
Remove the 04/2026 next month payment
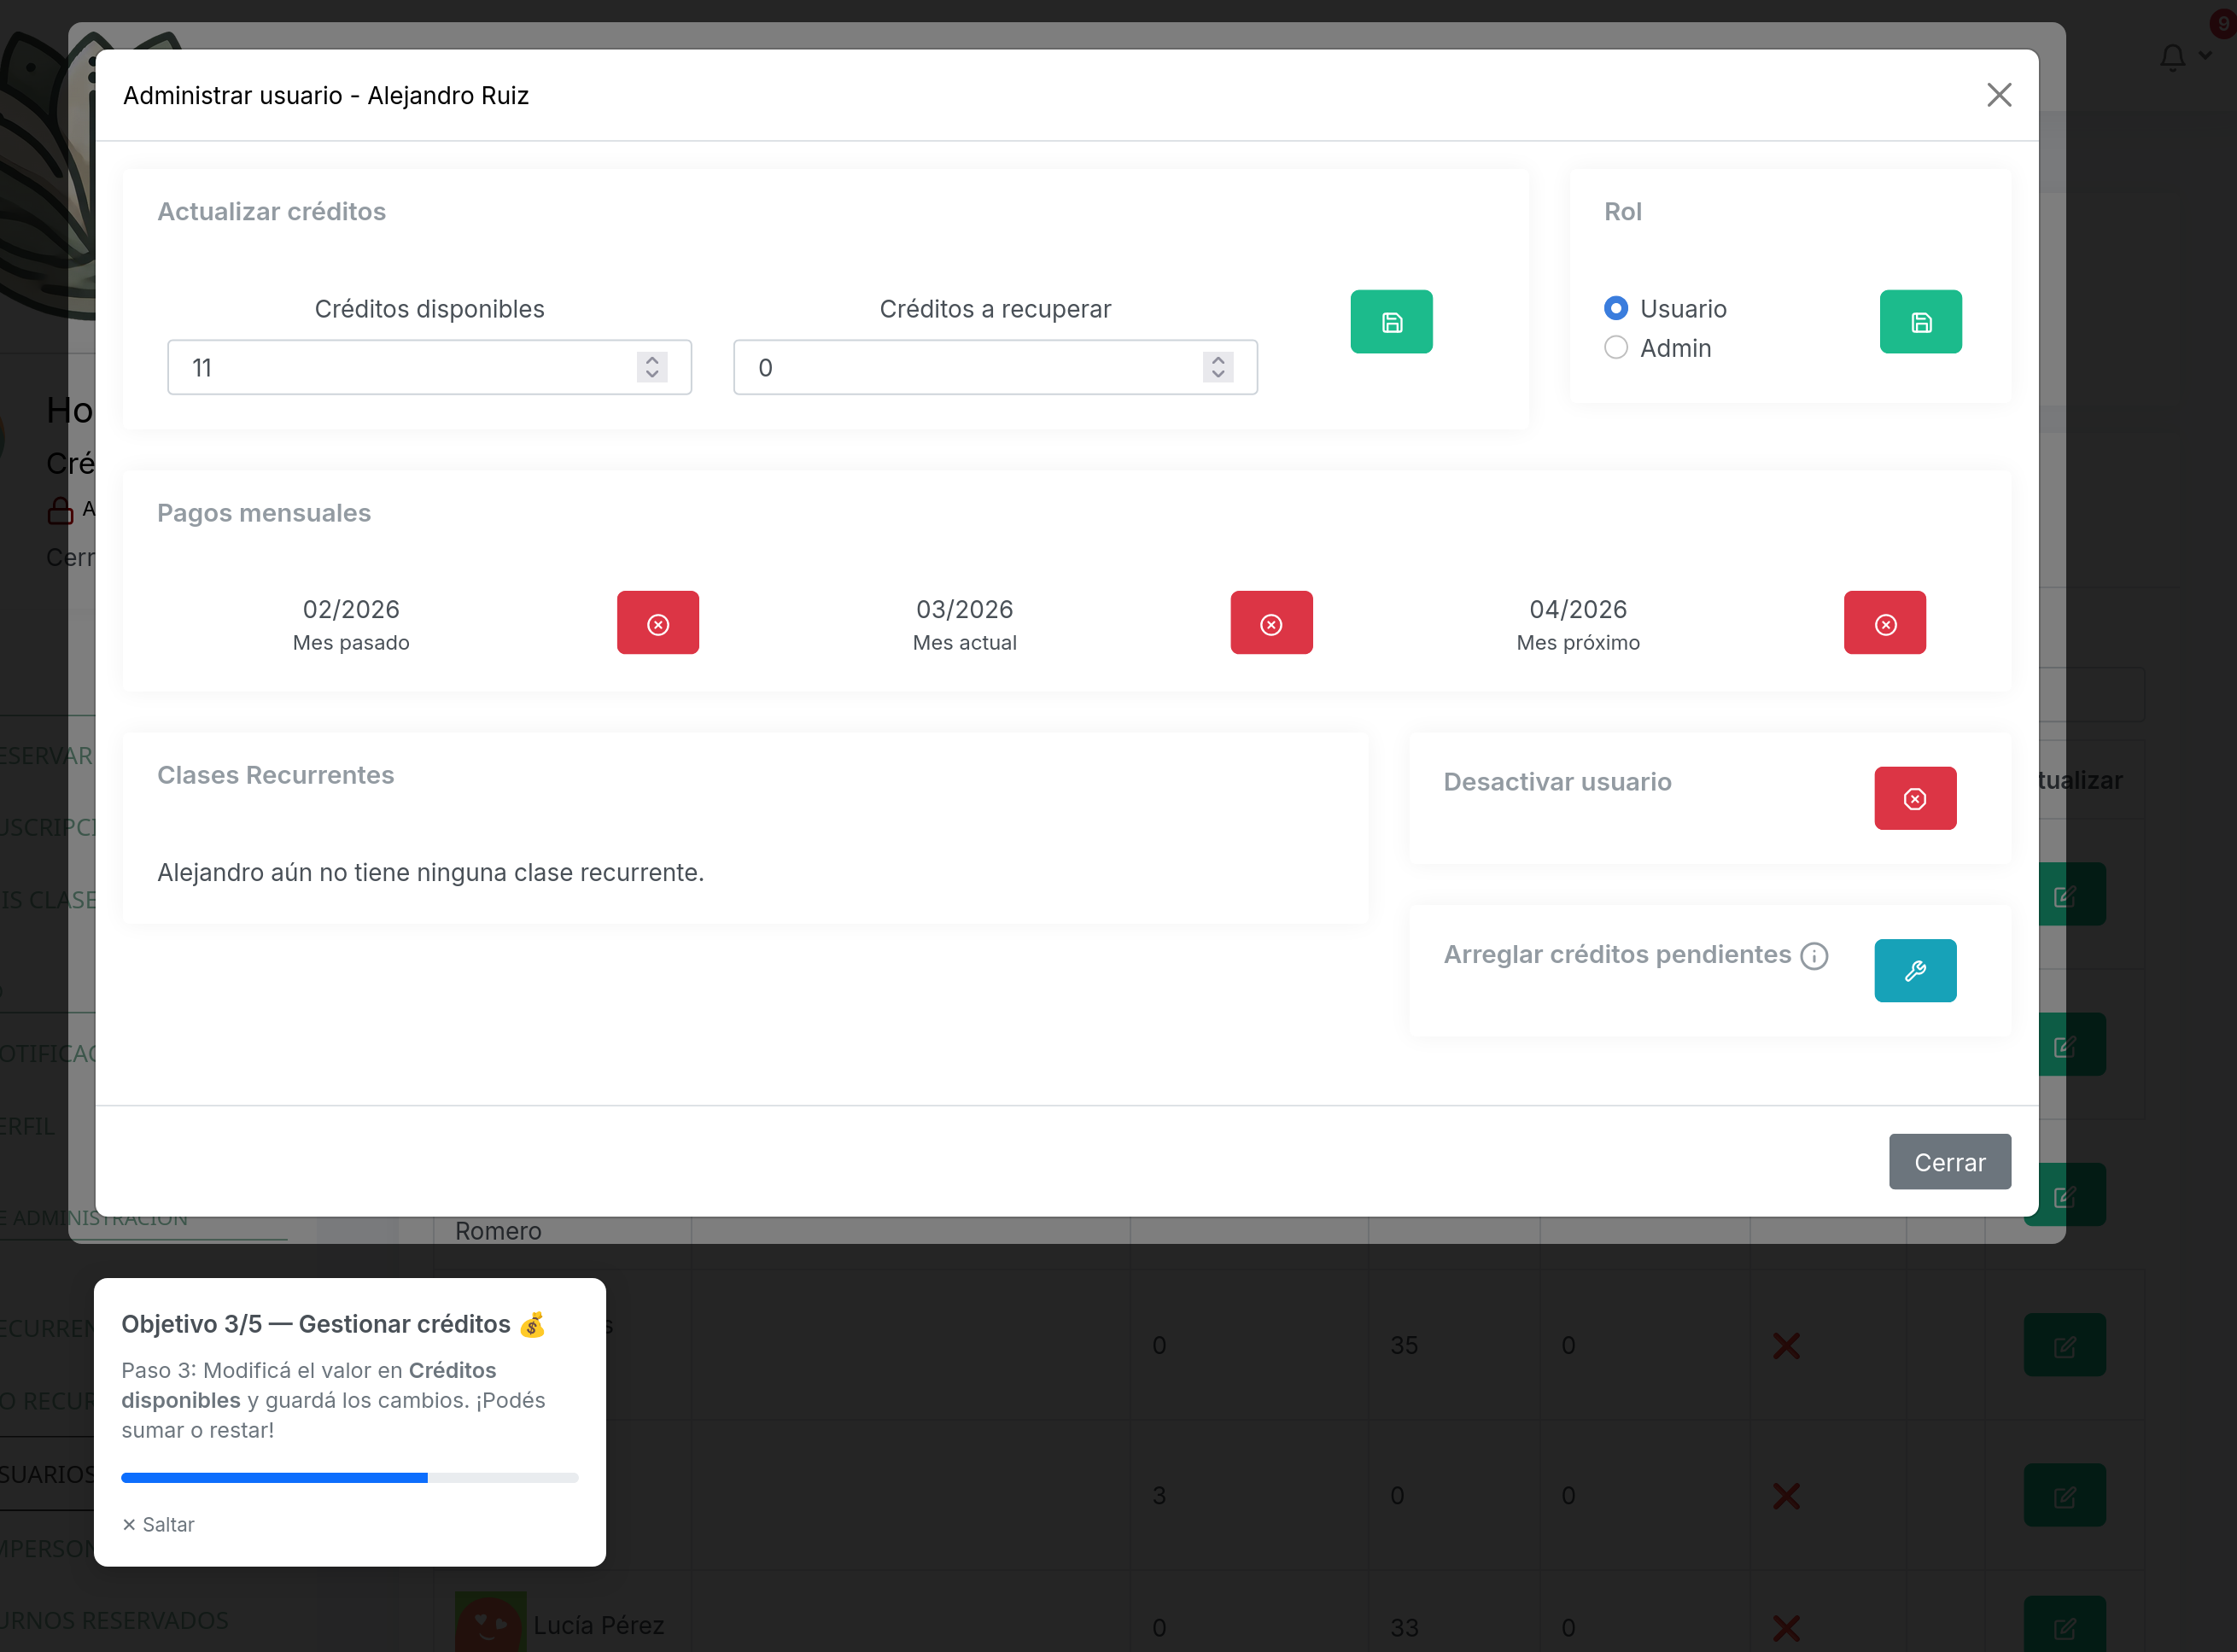1884,623
